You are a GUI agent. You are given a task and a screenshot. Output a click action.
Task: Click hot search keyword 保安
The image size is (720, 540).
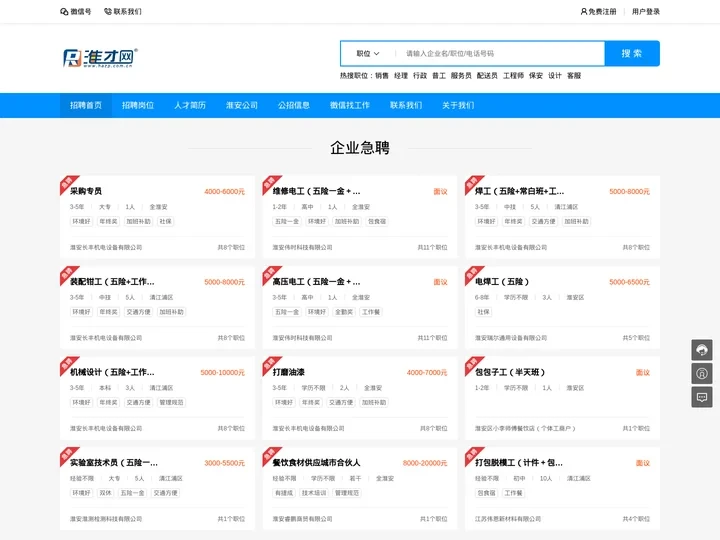pyautogui.click(x=536, y=76)
